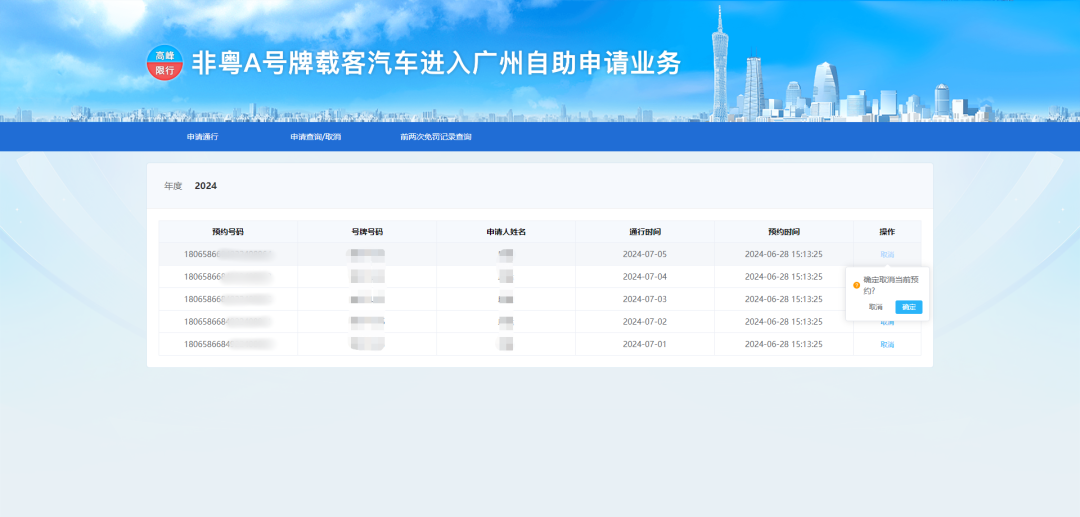Click 取消 link for the 2024-07-05 row
Viewport: 1080px width, 517px height.
887,254
